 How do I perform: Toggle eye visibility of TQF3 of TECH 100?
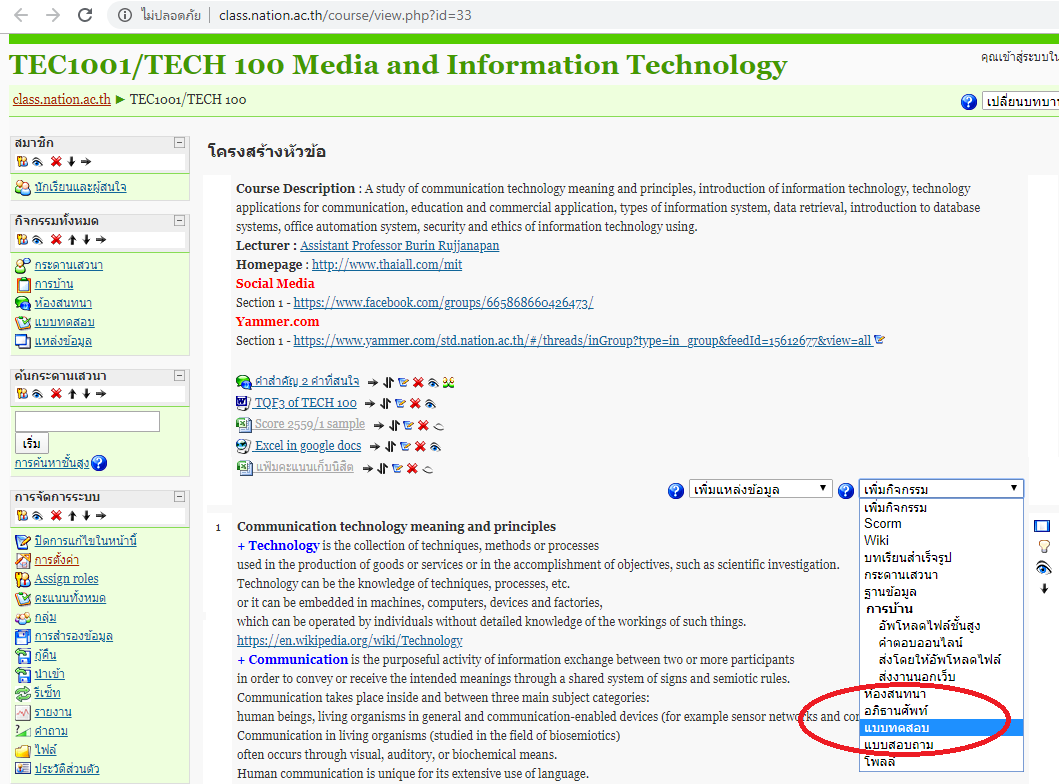[x=430, y=403]
